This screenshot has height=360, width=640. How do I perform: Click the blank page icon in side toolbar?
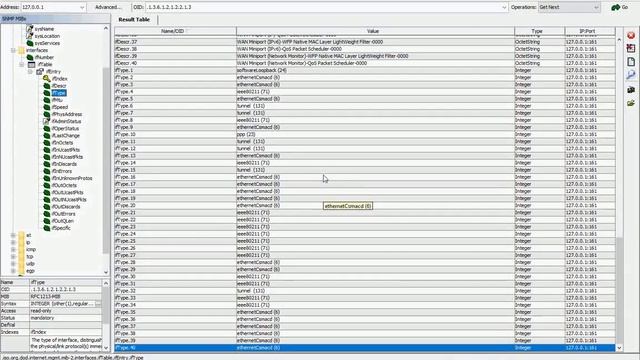click(631, 62)
